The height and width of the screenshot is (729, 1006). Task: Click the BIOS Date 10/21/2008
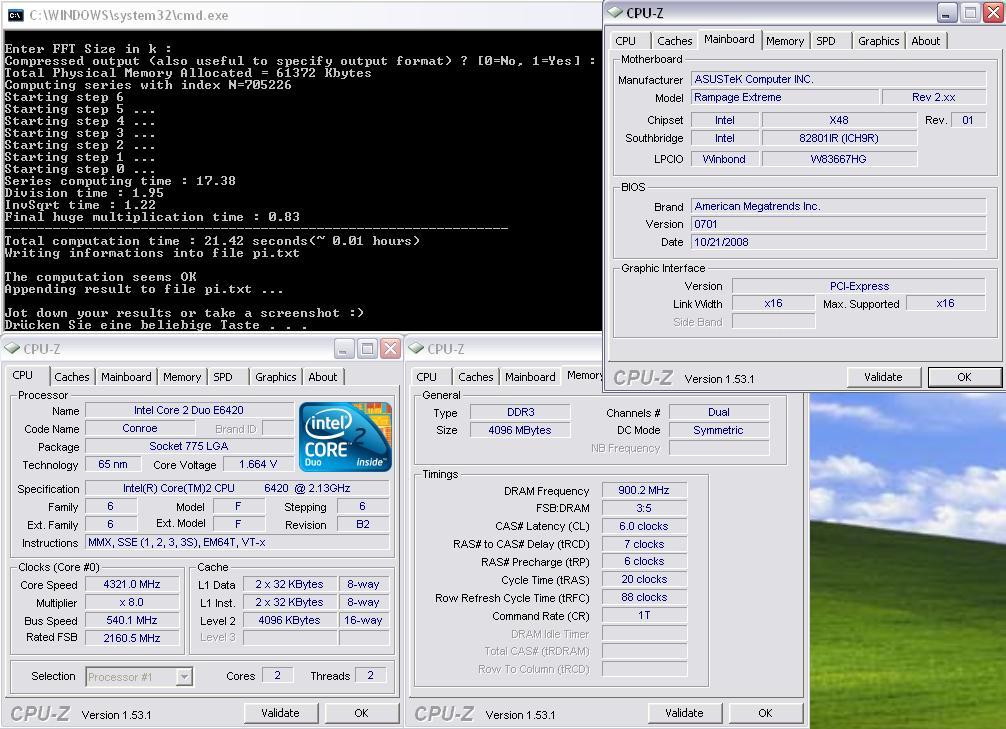pyautogui.click(x=839, y=242)
